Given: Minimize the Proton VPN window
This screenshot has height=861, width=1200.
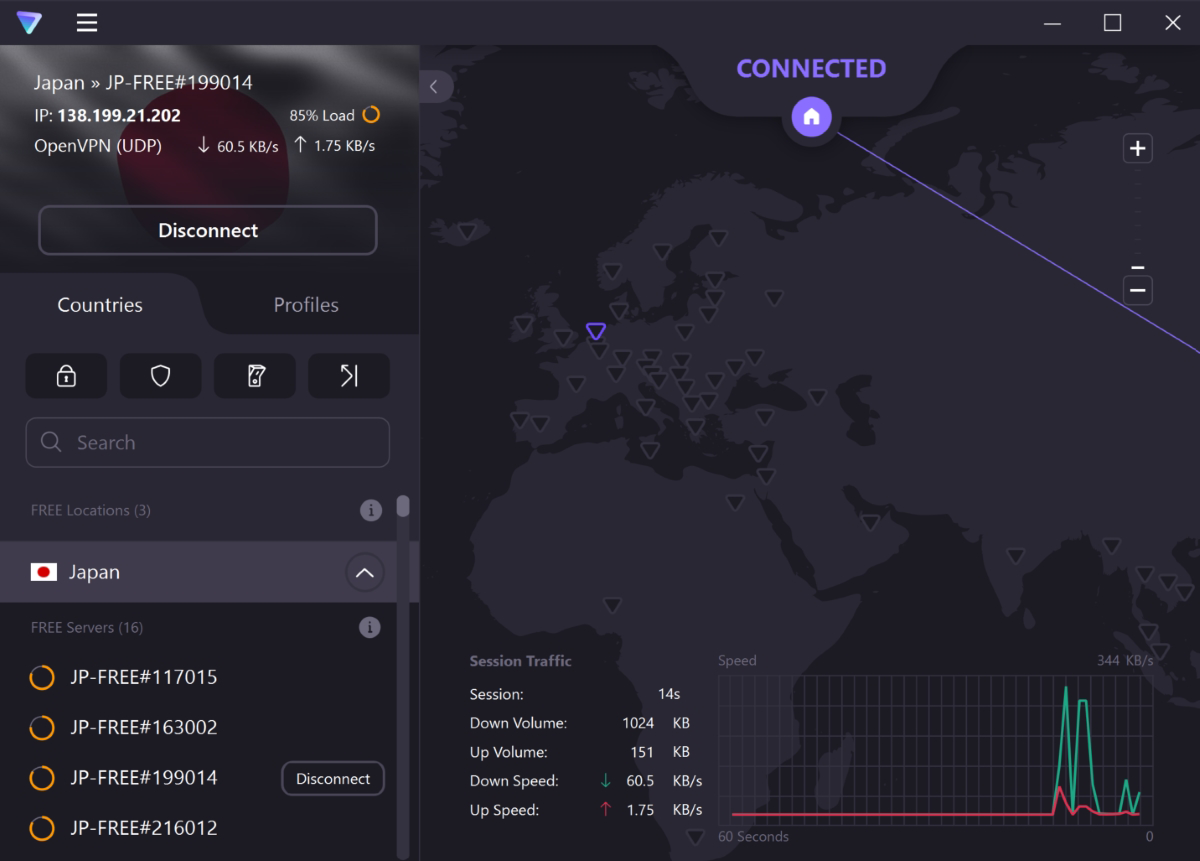Looking at the screenshot, I should coord(1051,22).
